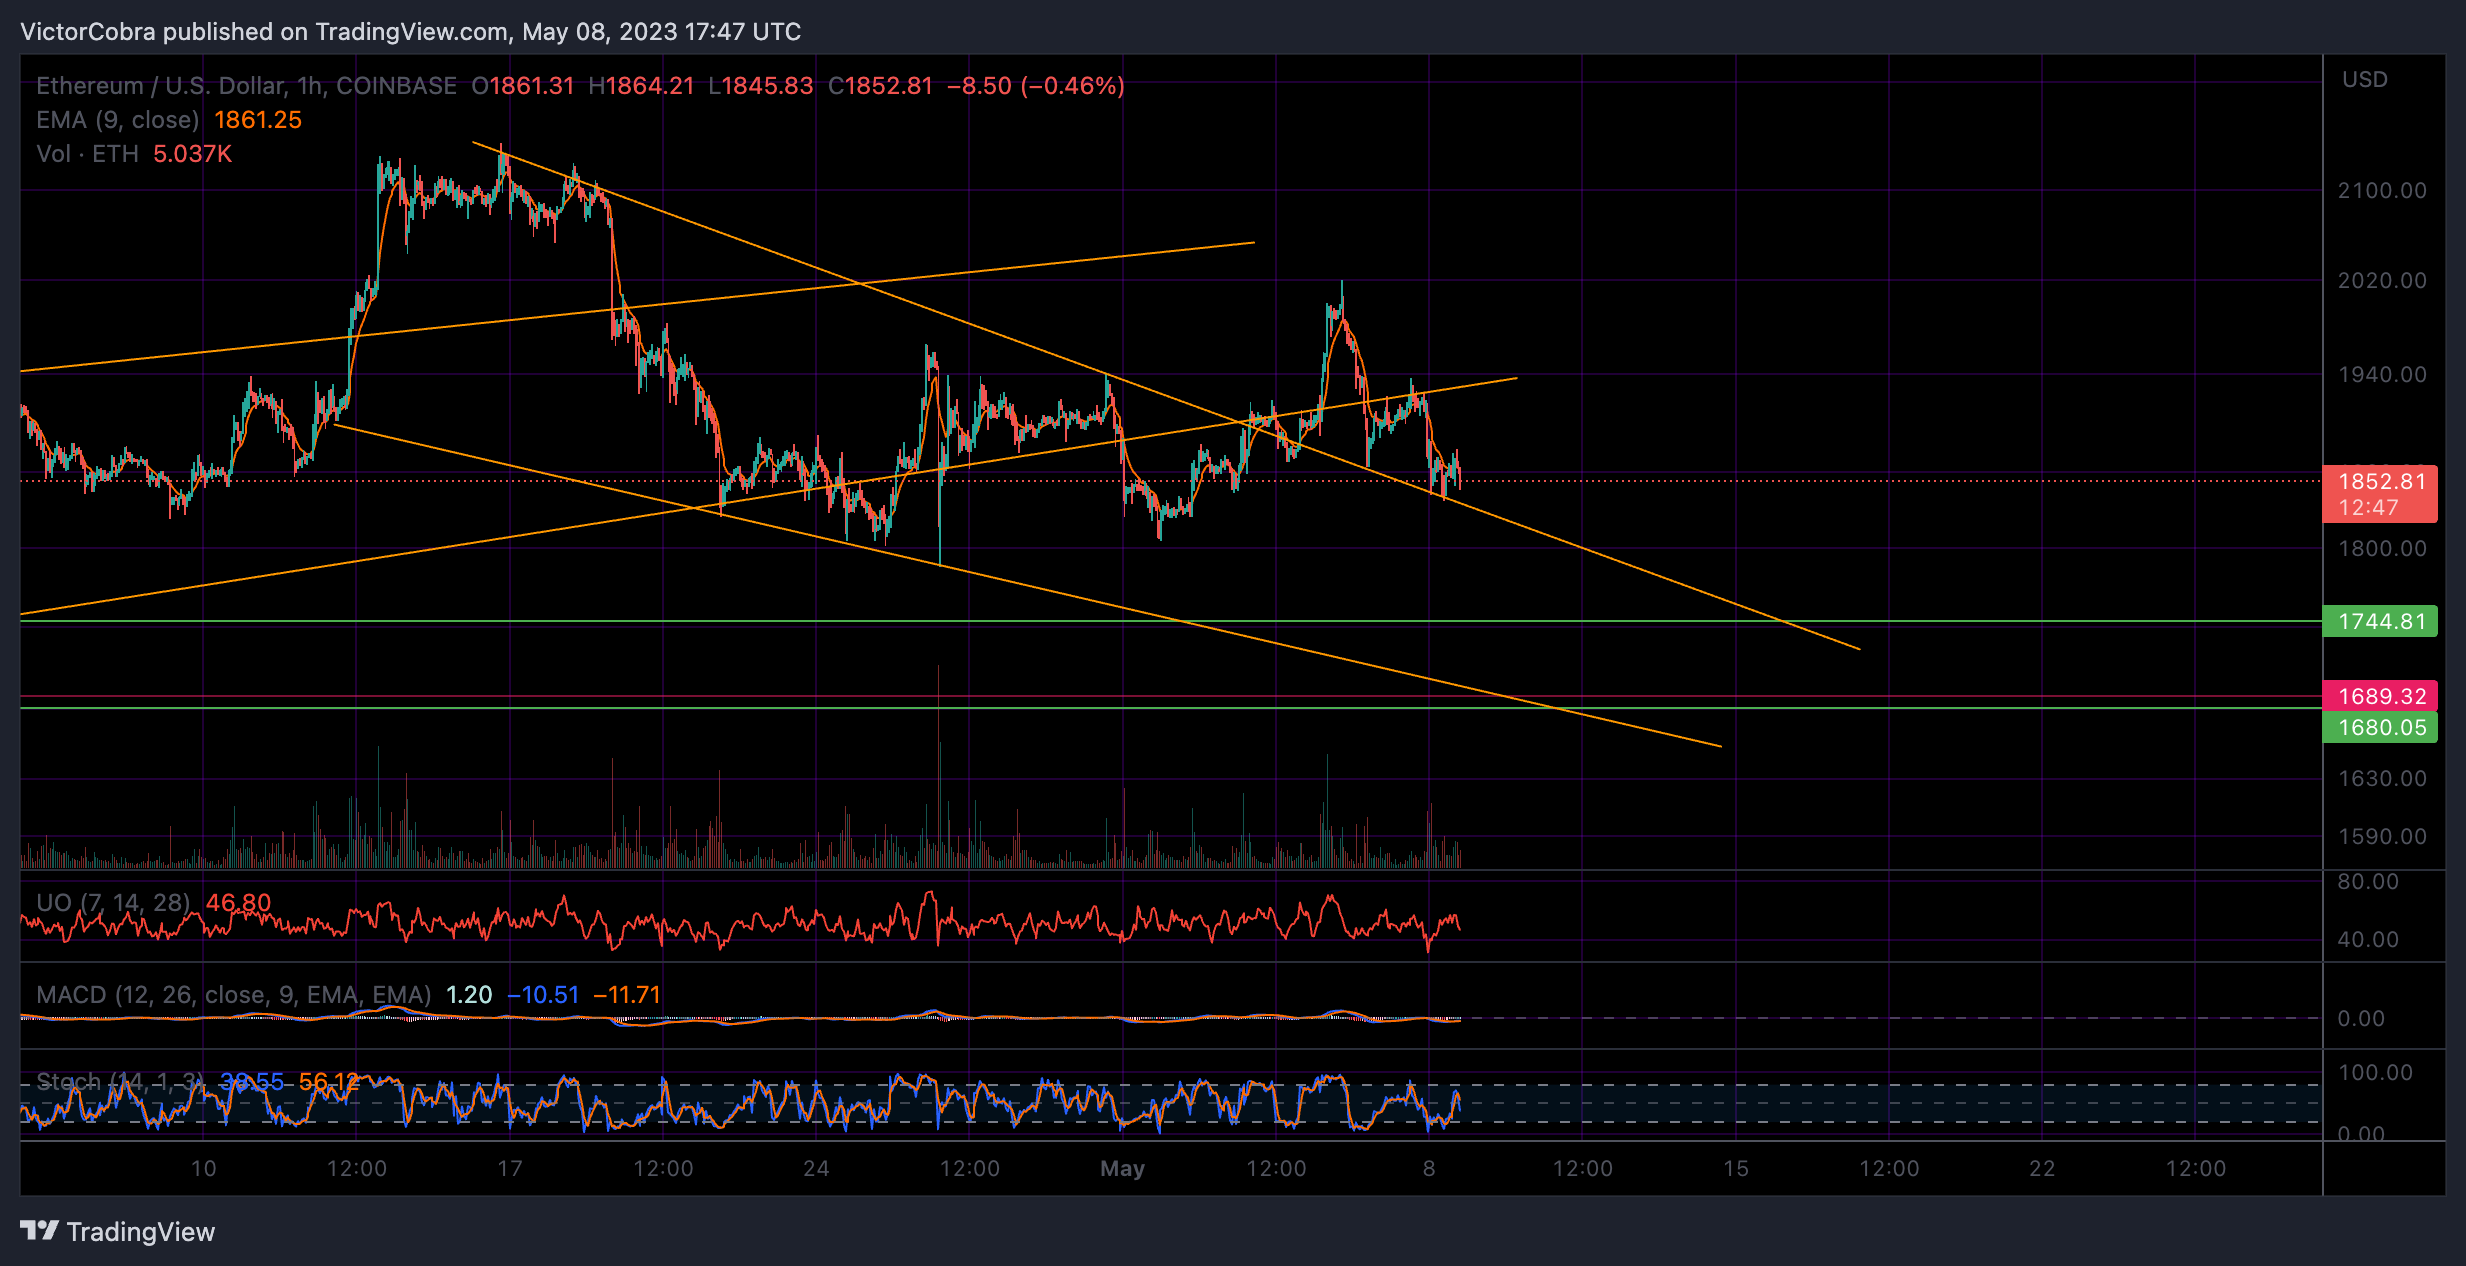
Task: Click the volume value 5.037K
Action: 192,154
